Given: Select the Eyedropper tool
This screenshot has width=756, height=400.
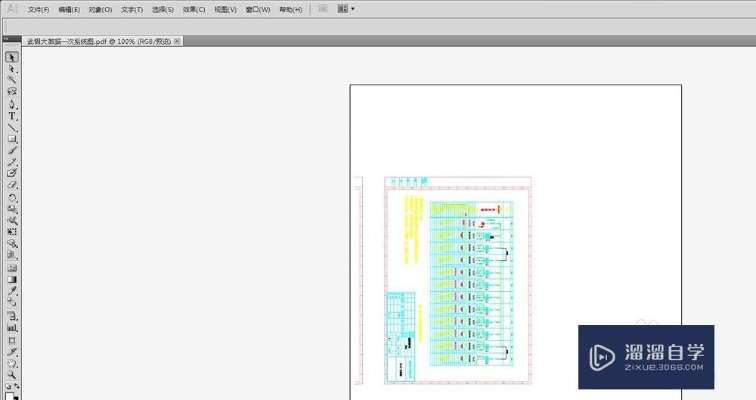Looking at the screenshot, I should 12,291.
